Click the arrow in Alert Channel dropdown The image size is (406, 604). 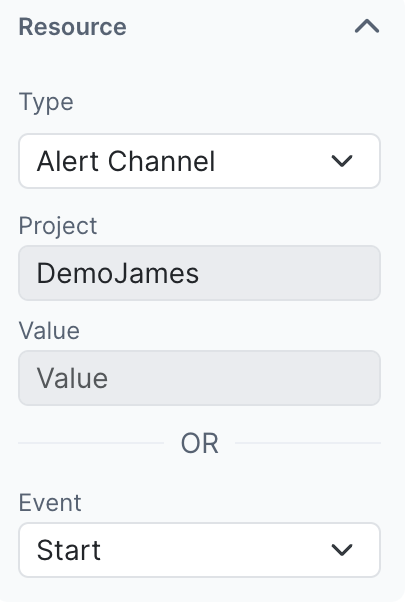[x=342, y=161]
